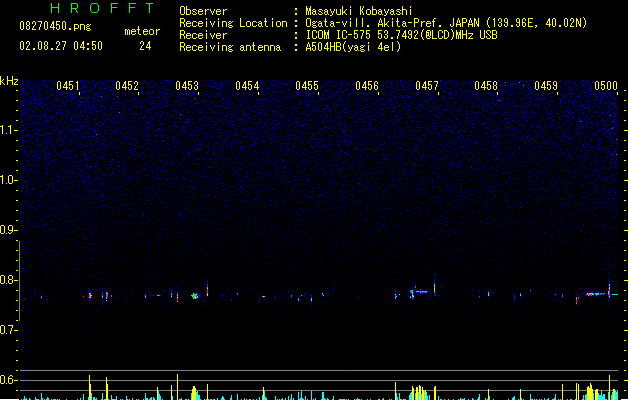This screenshot has width=629, height=400.
Task: Click the A504HB(yagi 4el) antenna text
Action: [x=353, y=47]
